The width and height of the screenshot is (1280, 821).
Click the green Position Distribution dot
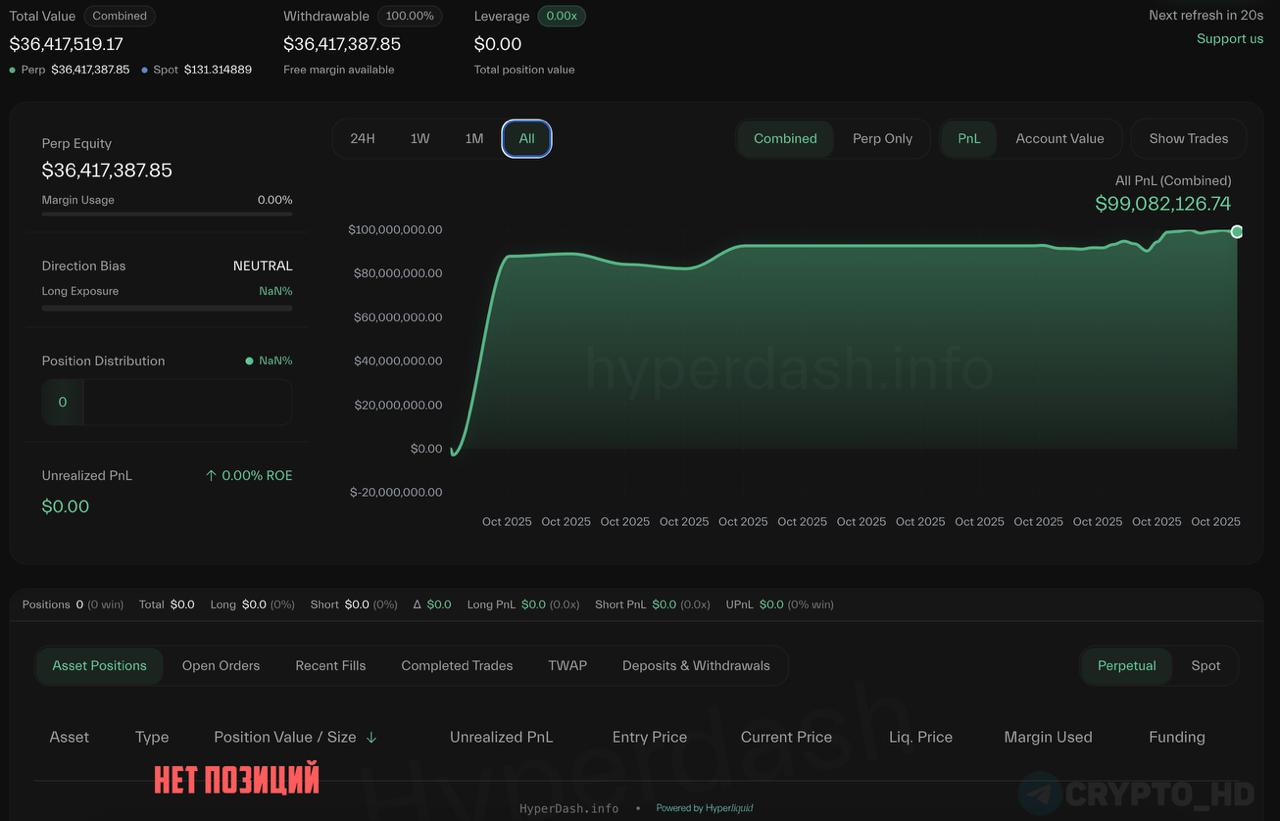(x=249, y=361)
